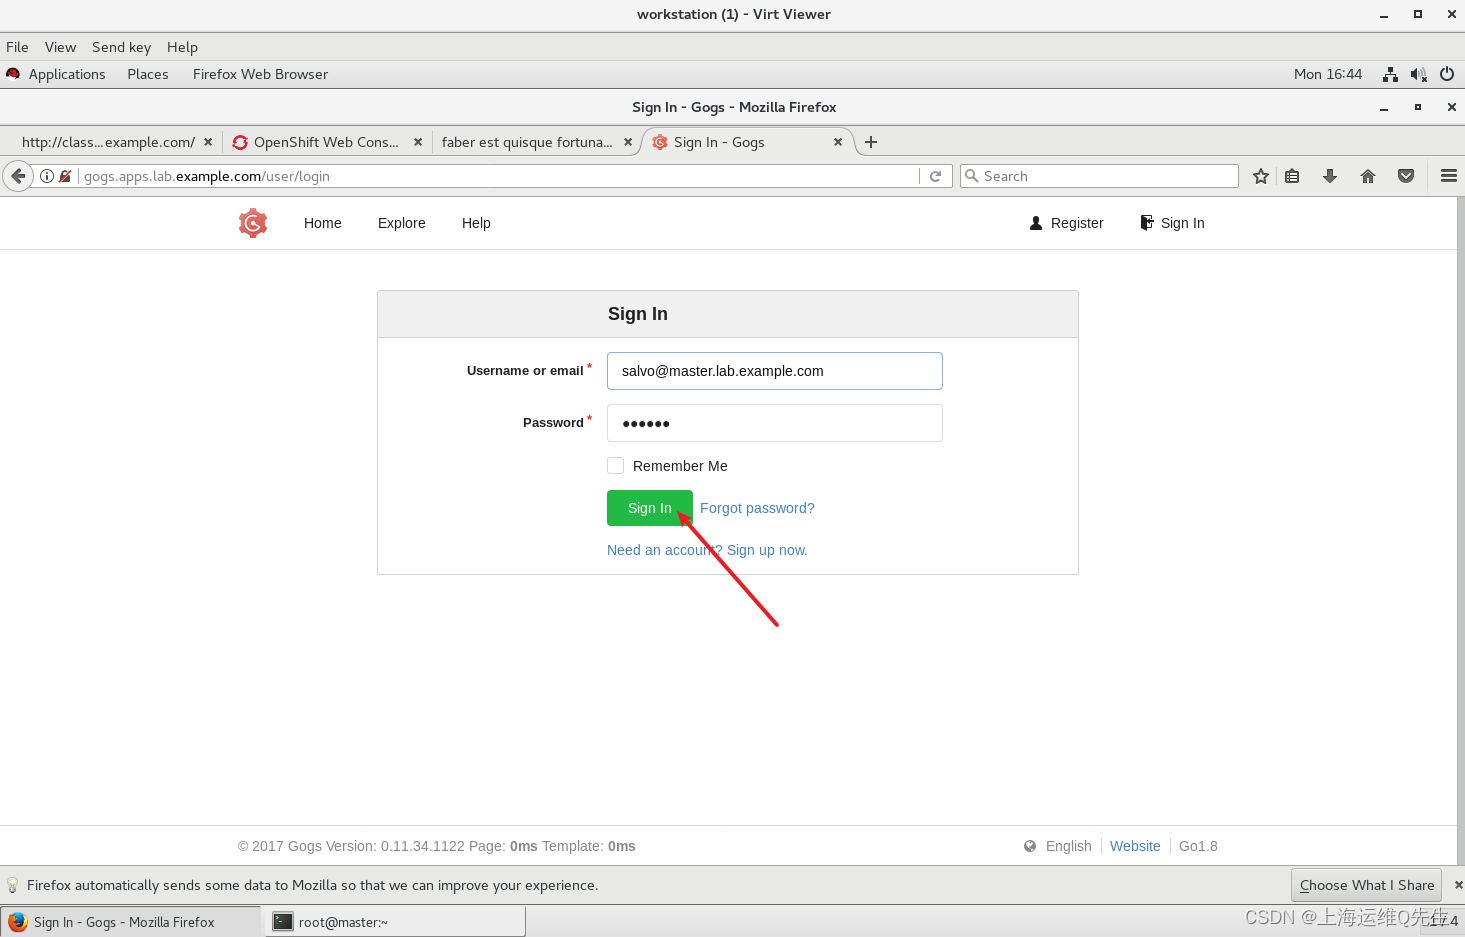
Task: Follow the Forgot password? link
Action: click(757, 508)
